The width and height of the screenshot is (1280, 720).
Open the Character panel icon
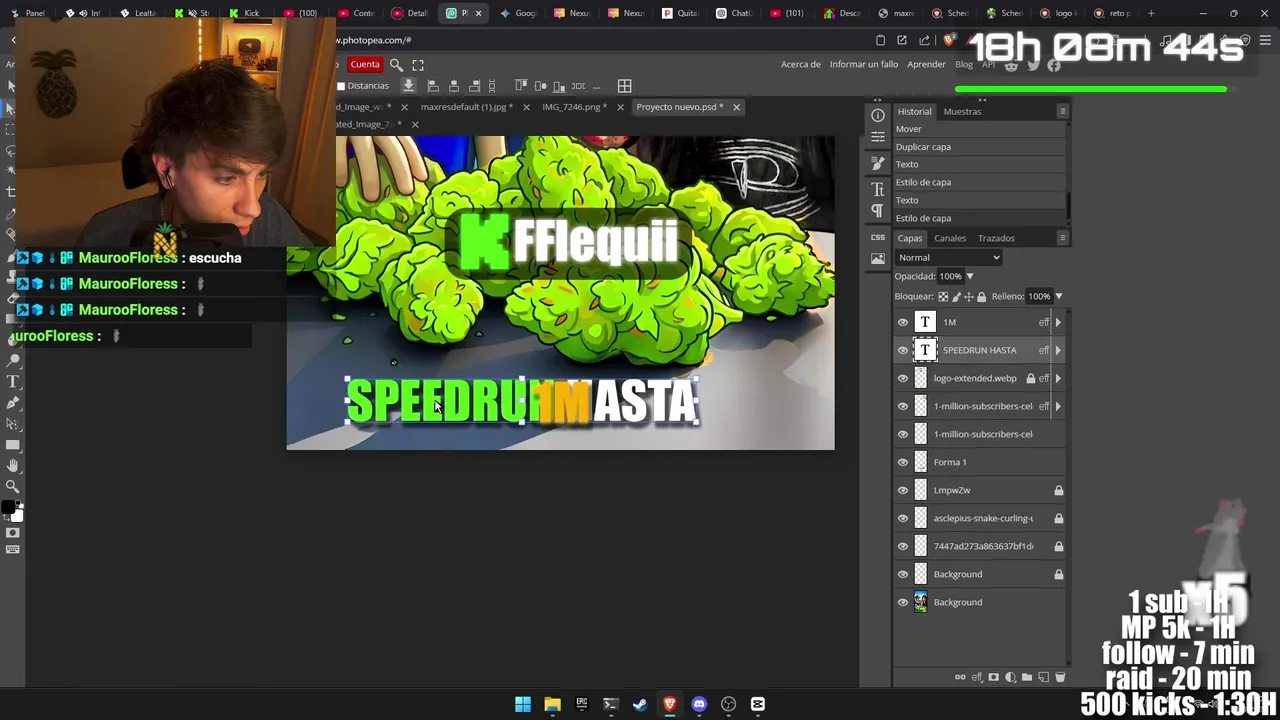click(878, 189)
